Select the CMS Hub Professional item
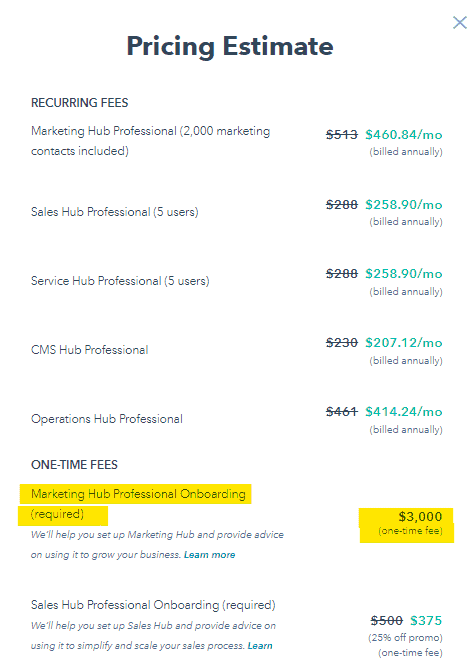Viewport: 471px width, 663px height. (90, 350)
